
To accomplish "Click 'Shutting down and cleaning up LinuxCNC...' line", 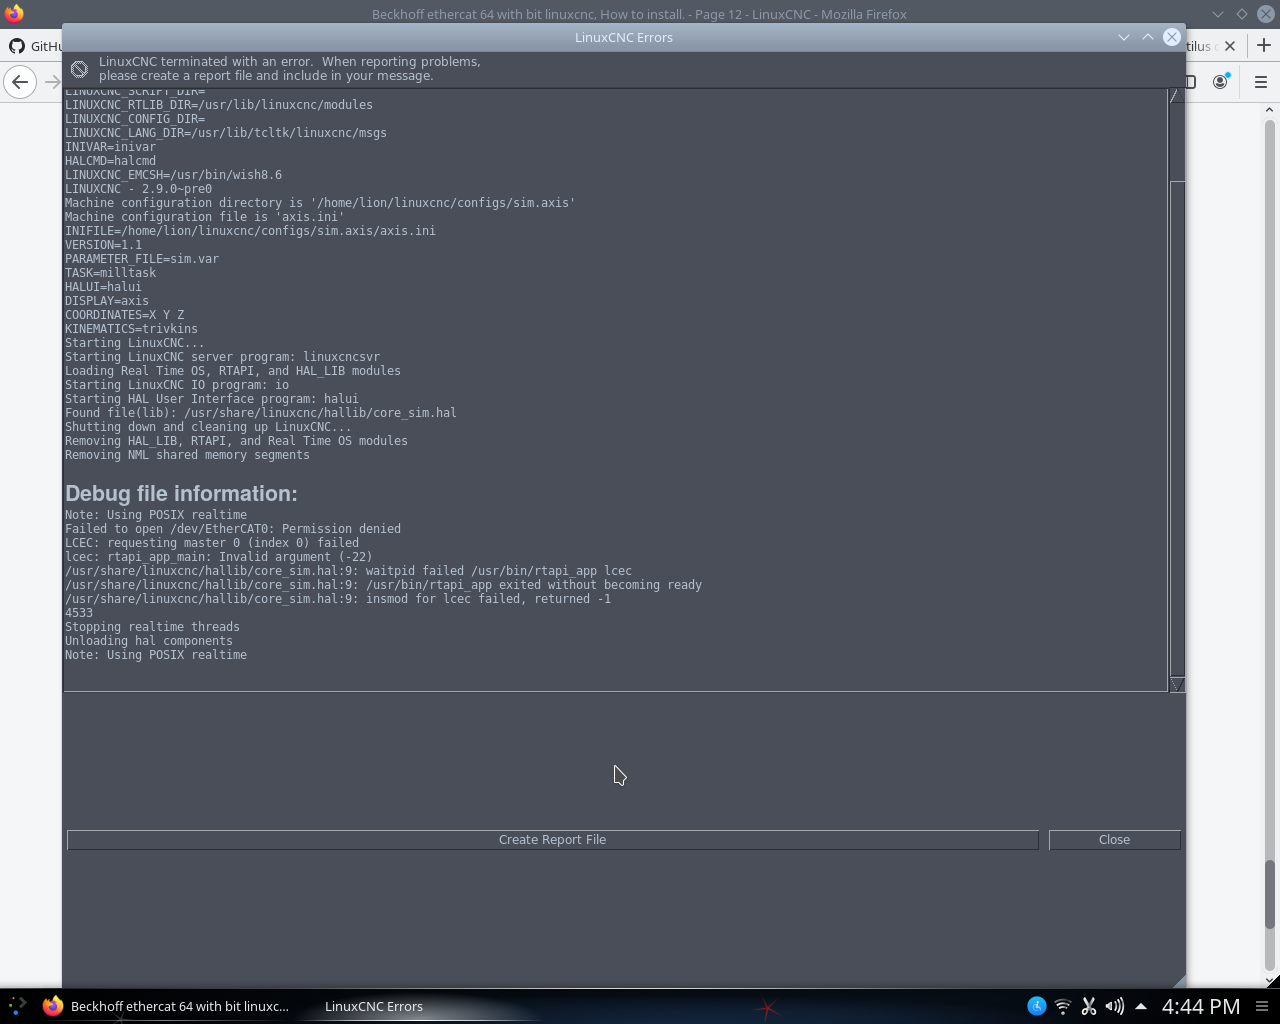I will pyautogui.click(x=208, y=427).
